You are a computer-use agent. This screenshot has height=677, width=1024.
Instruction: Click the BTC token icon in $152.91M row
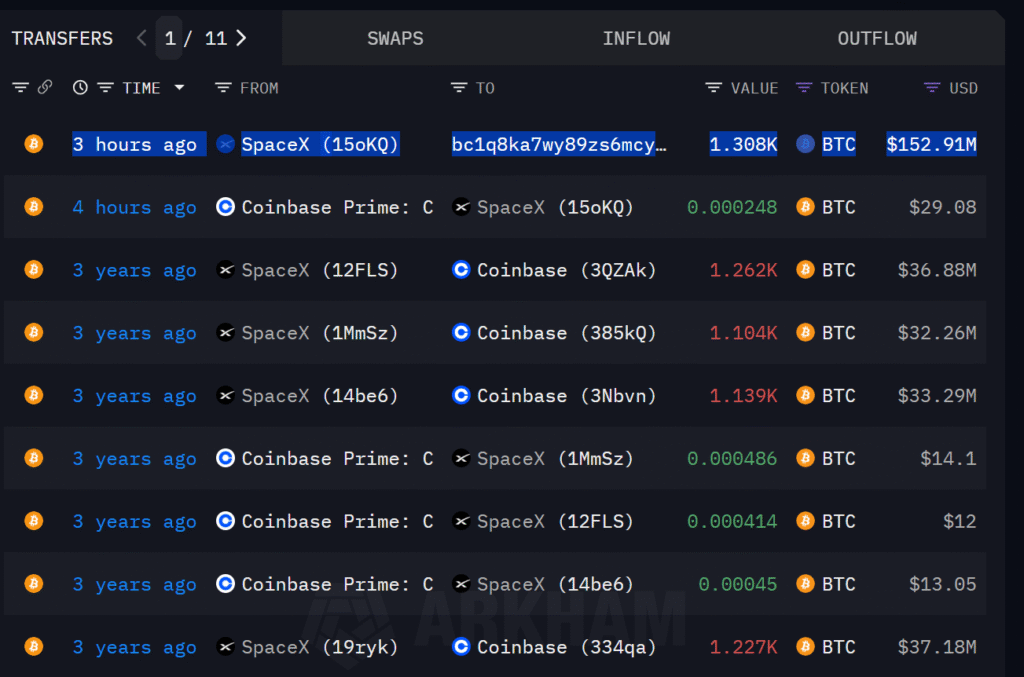[805, 144]
